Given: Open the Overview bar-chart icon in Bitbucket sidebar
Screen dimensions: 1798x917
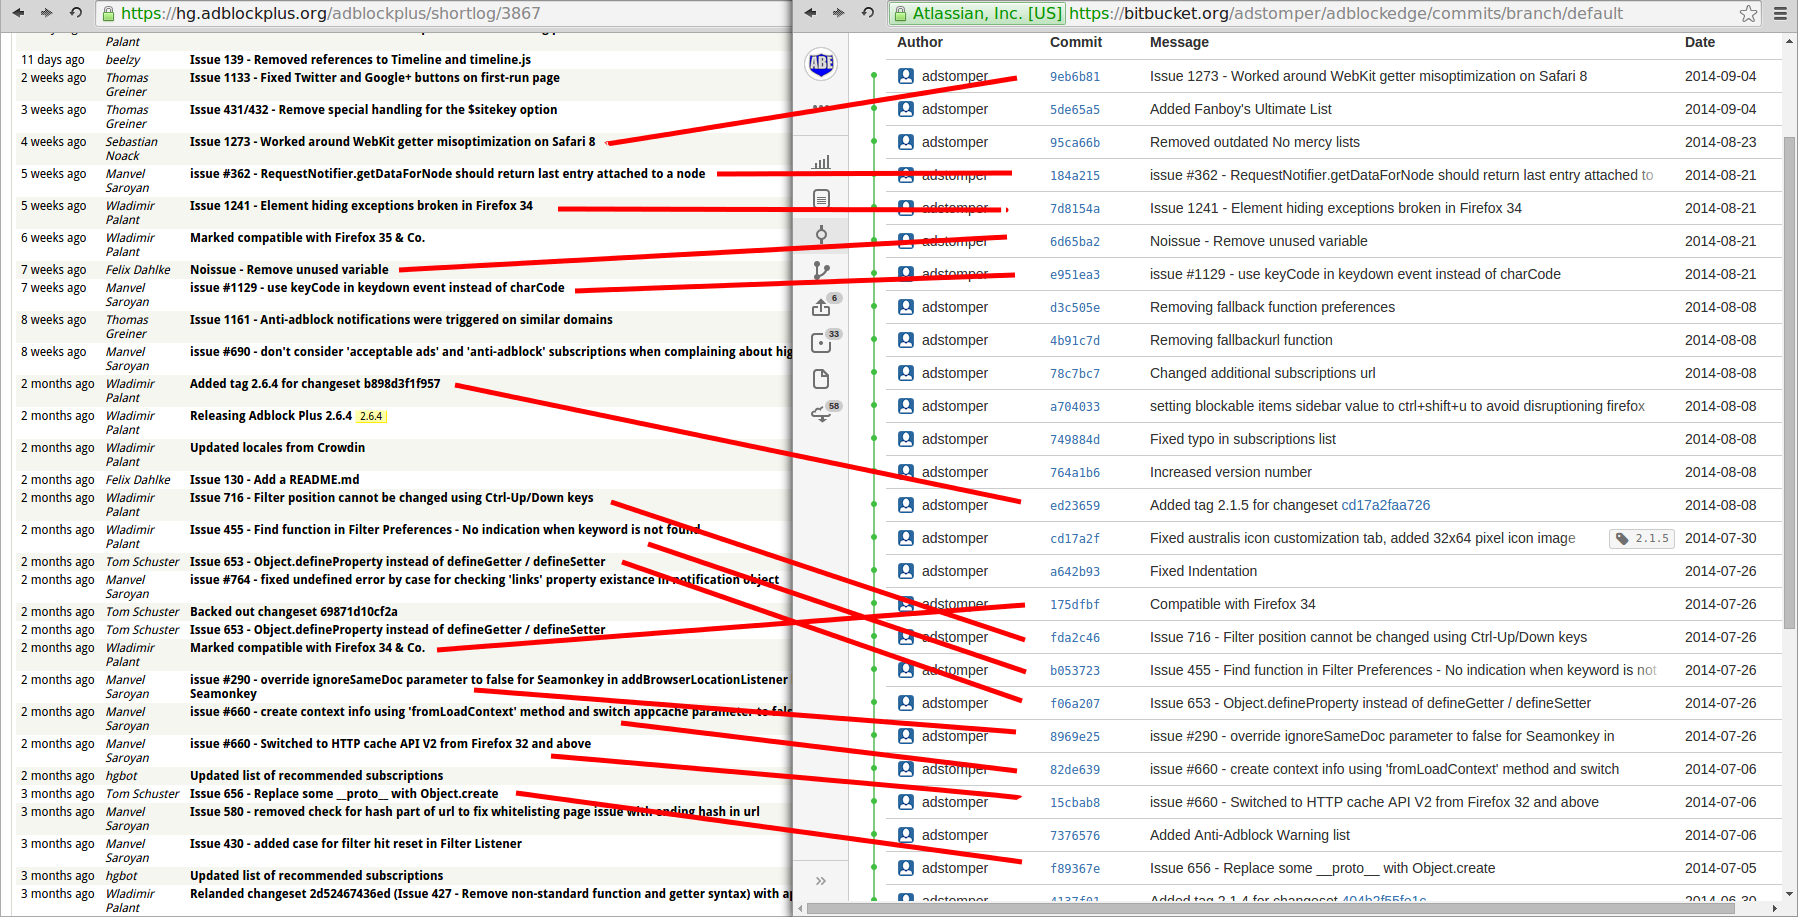Looking at the screenshot, I should click(x=821, y=162).
